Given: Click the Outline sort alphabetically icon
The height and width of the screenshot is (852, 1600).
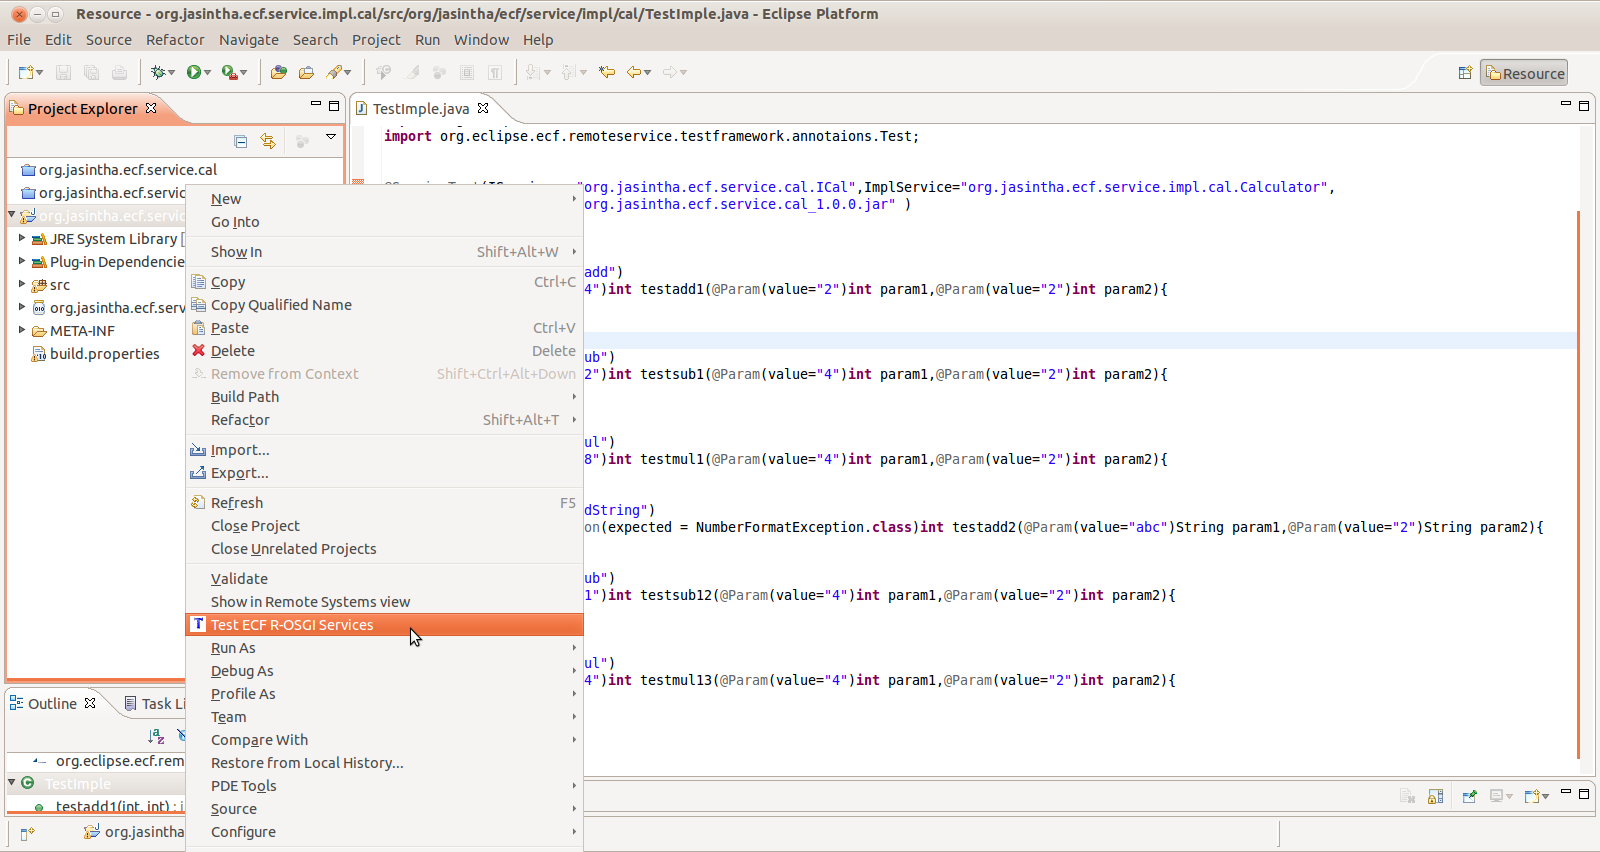Looking at the screenshot, I should coord(156,736).
